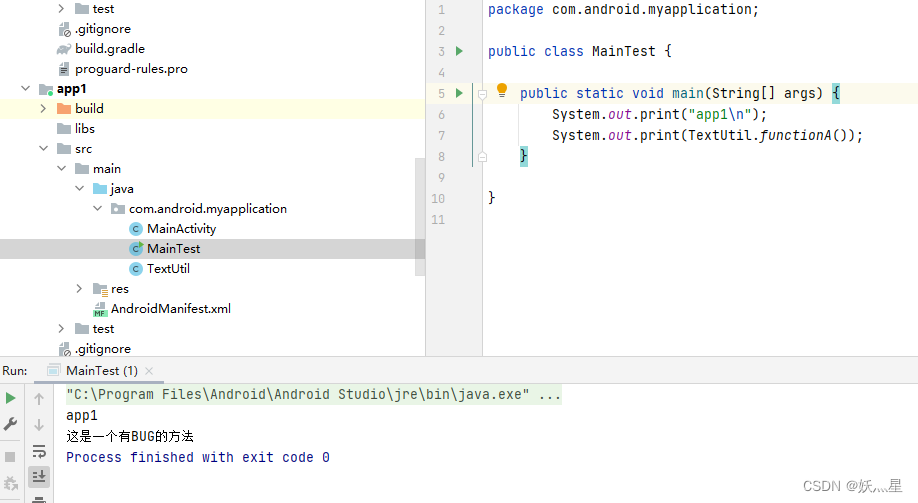Open proguard-rules.pro file
The height and width of the screenshot is (503, 918).
point(131,69)
